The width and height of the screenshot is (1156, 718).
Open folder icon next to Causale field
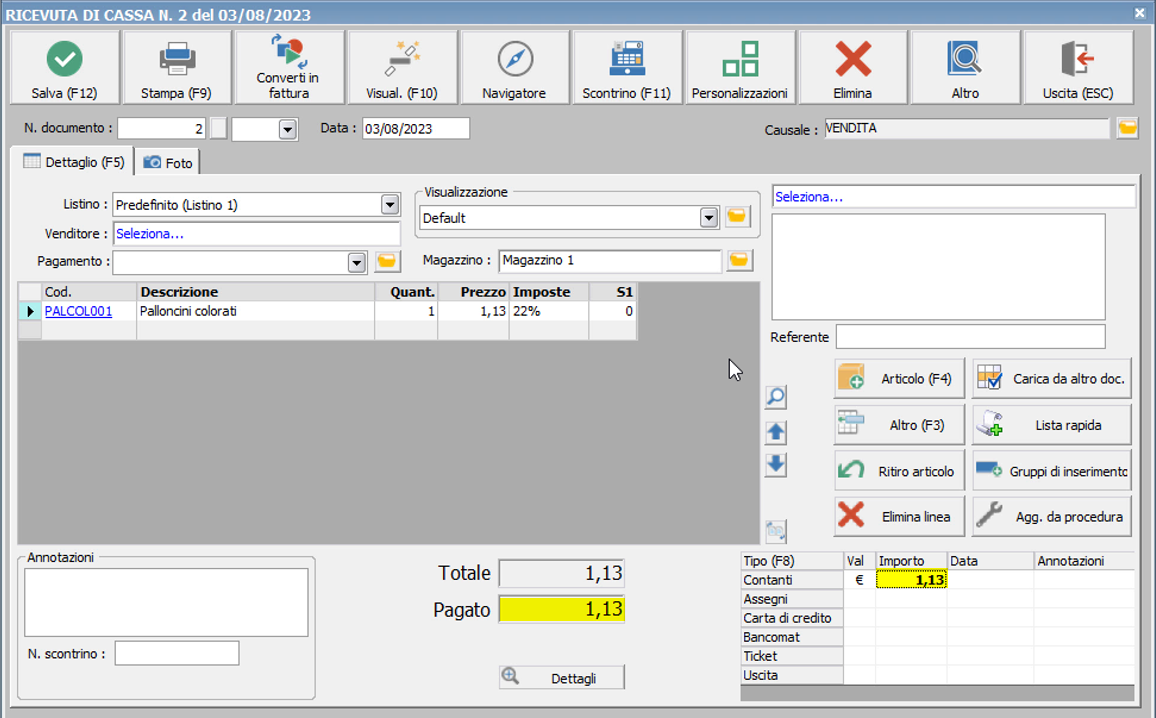click(x=1127, y=129)
